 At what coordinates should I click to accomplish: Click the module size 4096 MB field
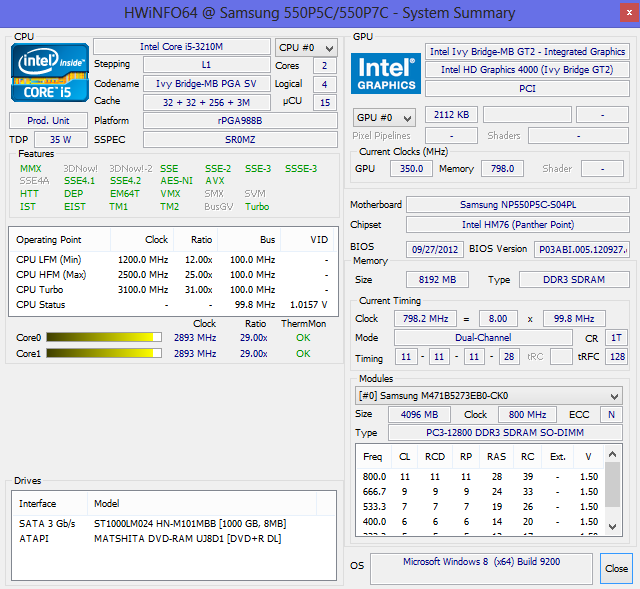[x=419, y=415]
